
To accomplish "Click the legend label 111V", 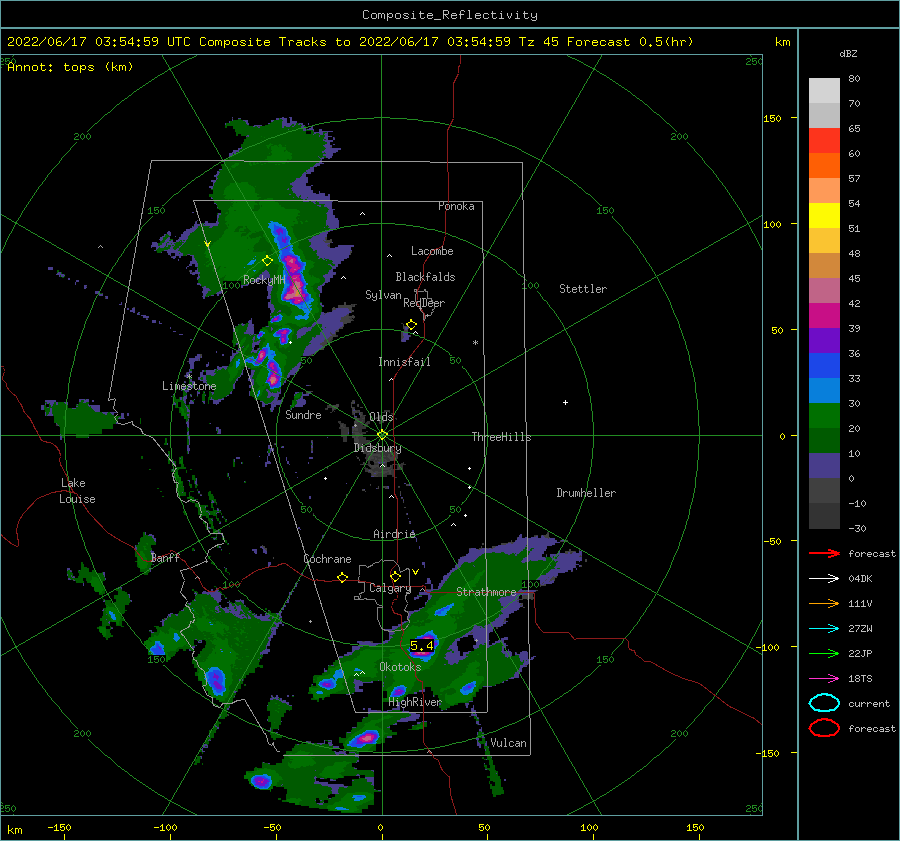I will [860, 603].
